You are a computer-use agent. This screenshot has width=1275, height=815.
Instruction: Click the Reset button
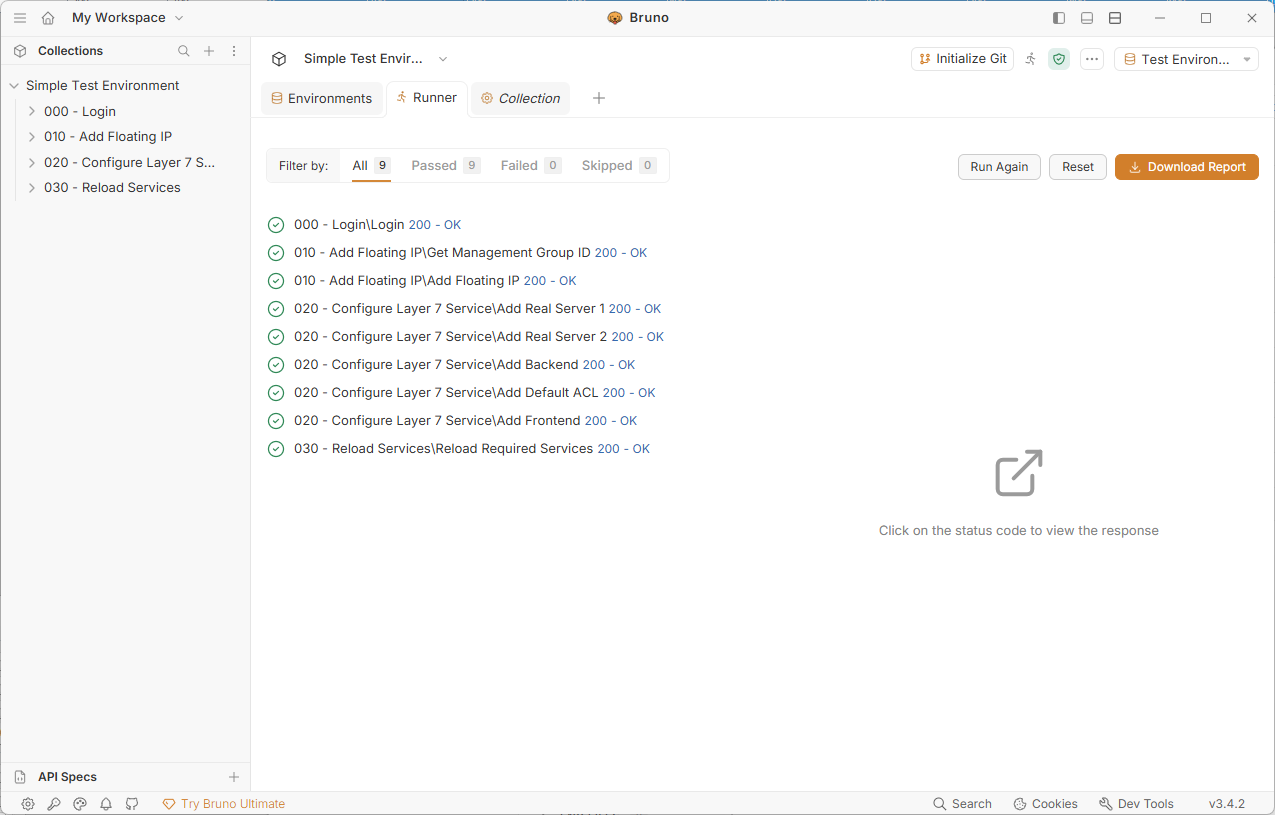(x=1078, y=167)
